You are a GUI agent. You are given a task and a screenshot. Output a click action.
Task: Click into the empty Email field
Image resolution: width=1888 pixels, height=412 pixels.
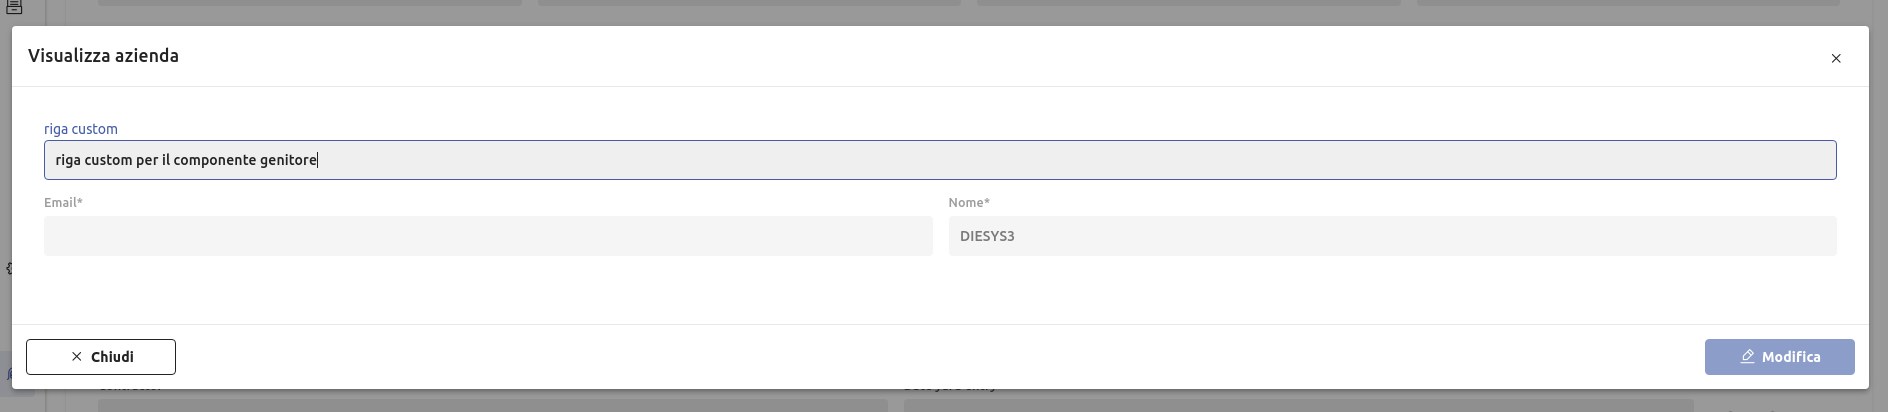tap(488, 236)
